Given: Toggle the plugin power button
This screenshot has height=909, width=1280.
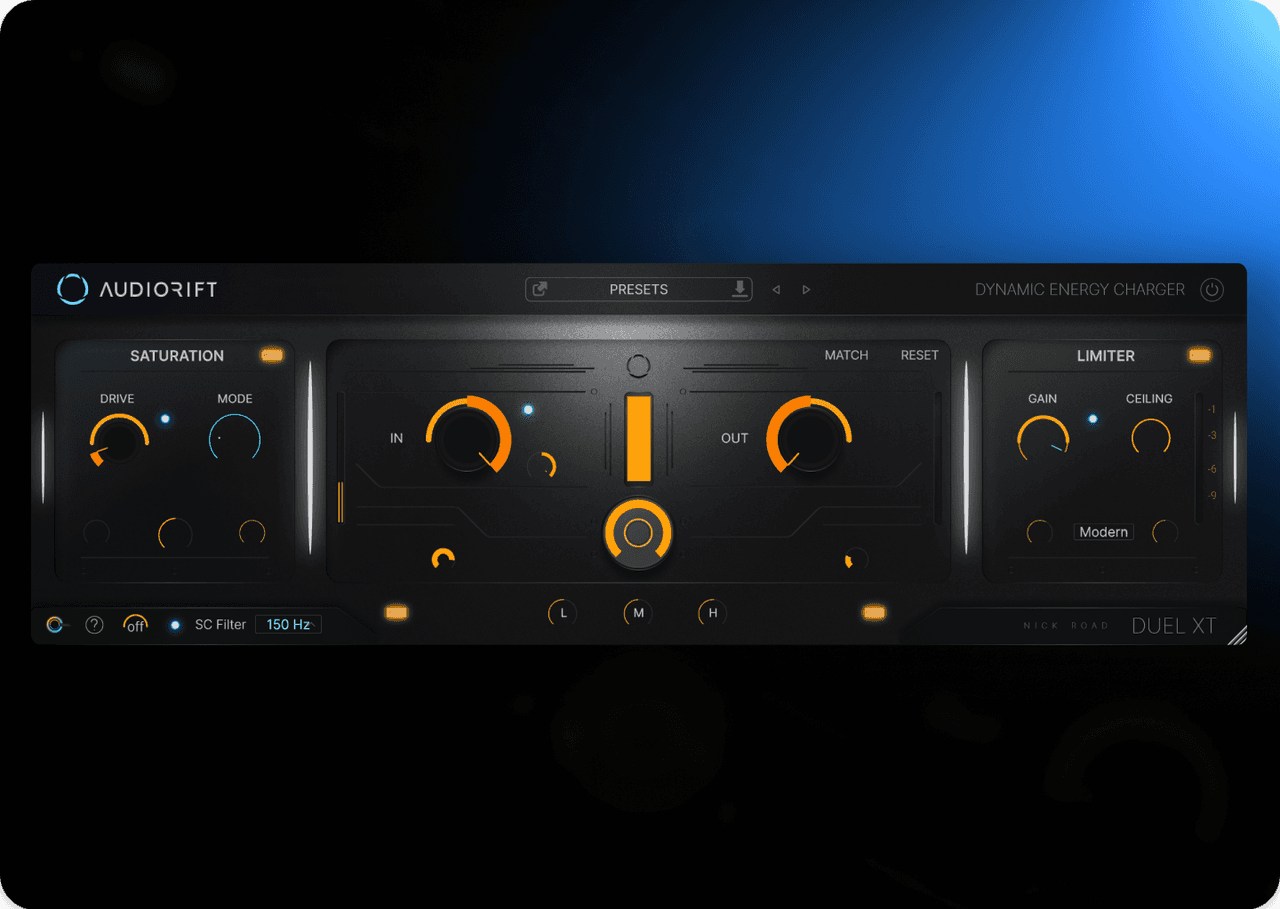Looking at the screenshot, I should tap(1212, 290).
